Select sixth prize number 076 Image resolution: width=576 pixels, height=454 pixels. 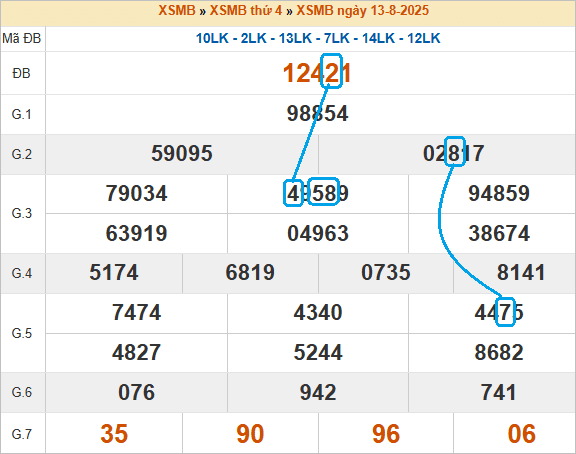pos(136,393)
